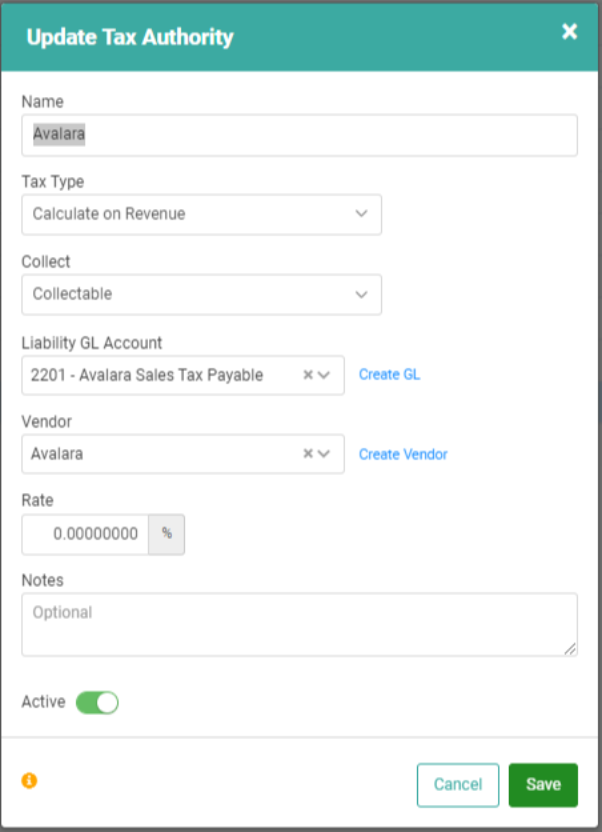602x832 pixels.
Task: Expand the Liability GL Account chevron
Action: 324,375
